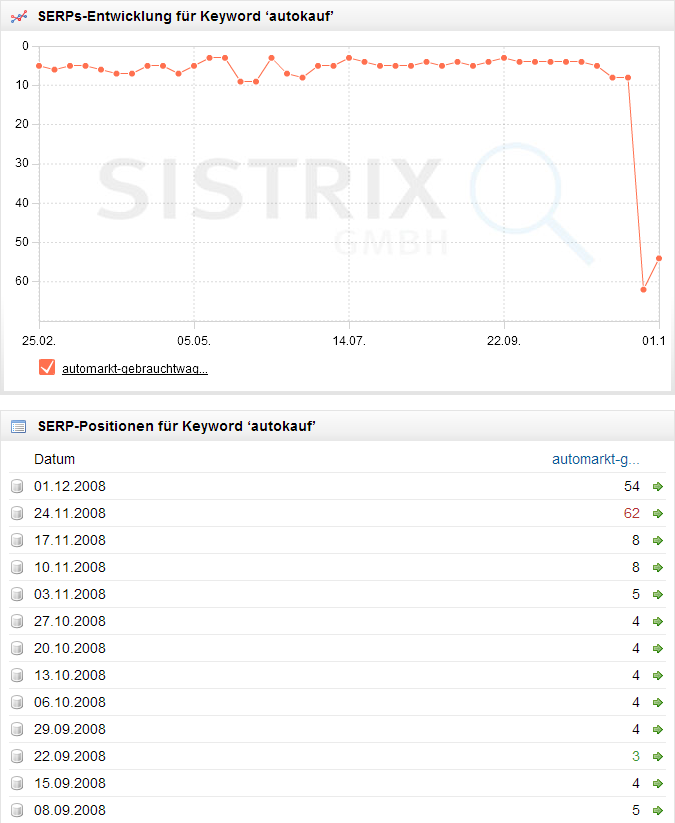The height and width of the screenshot is (823, 675).
Task: Click the database icon for 20.10.2008
Action: [17, 649]
